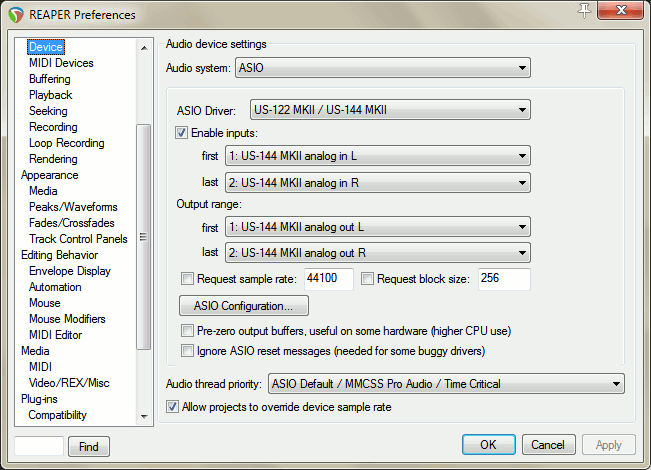Select Peaks/Waveforms in the preferences tree
The width and height of the screenshot is (651, 470).
tap(73, 207)
